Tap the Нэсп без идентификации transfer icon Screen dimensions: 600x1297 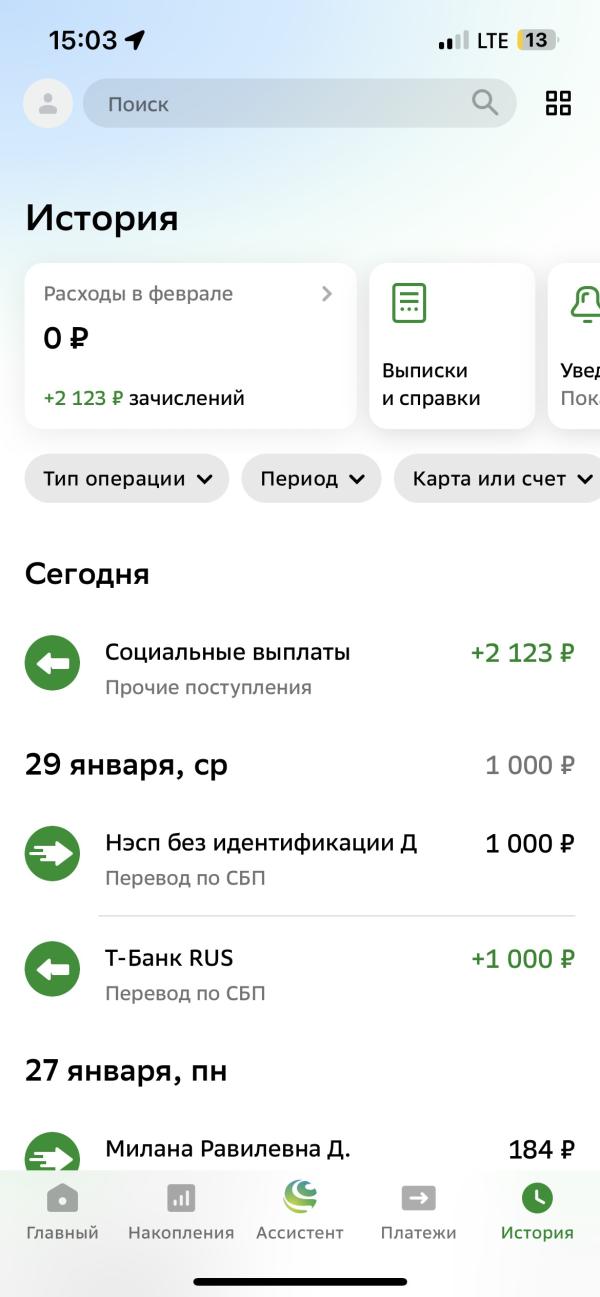pyautogui.click(x=52, y=853)
